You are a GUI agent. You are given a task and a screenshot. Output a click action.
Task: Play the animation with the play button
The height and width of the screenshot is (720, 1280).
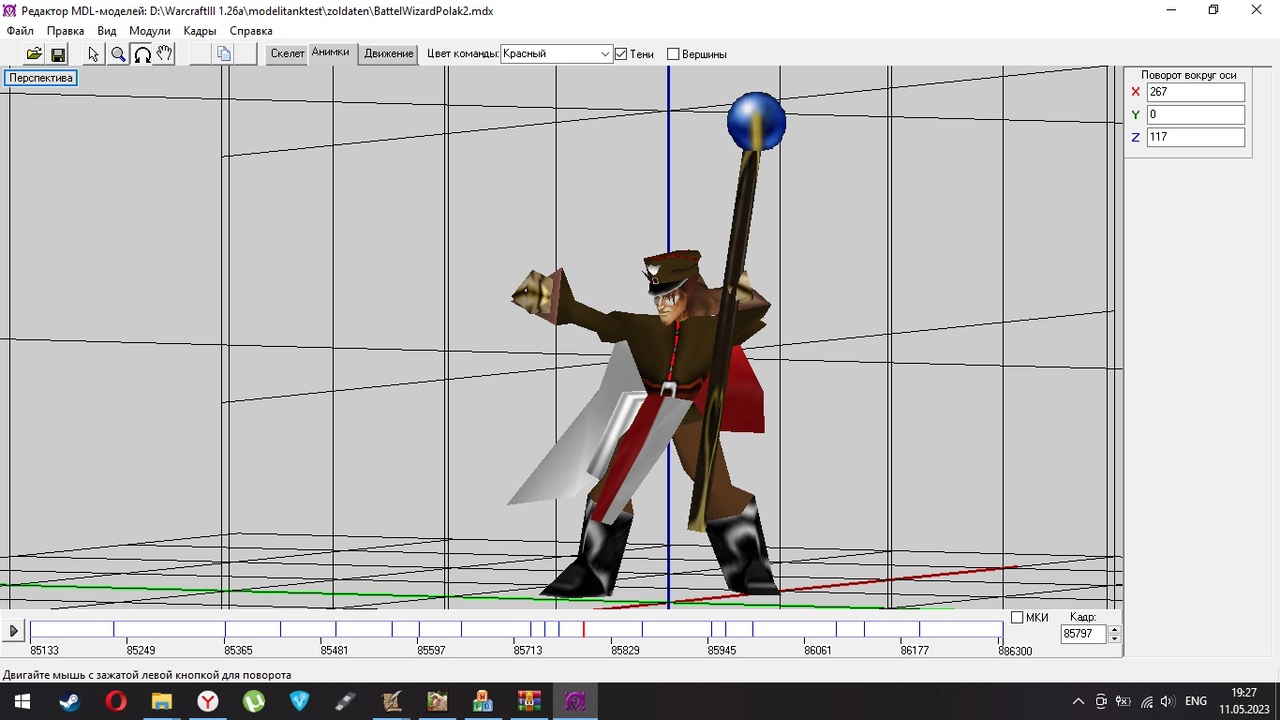13,631
